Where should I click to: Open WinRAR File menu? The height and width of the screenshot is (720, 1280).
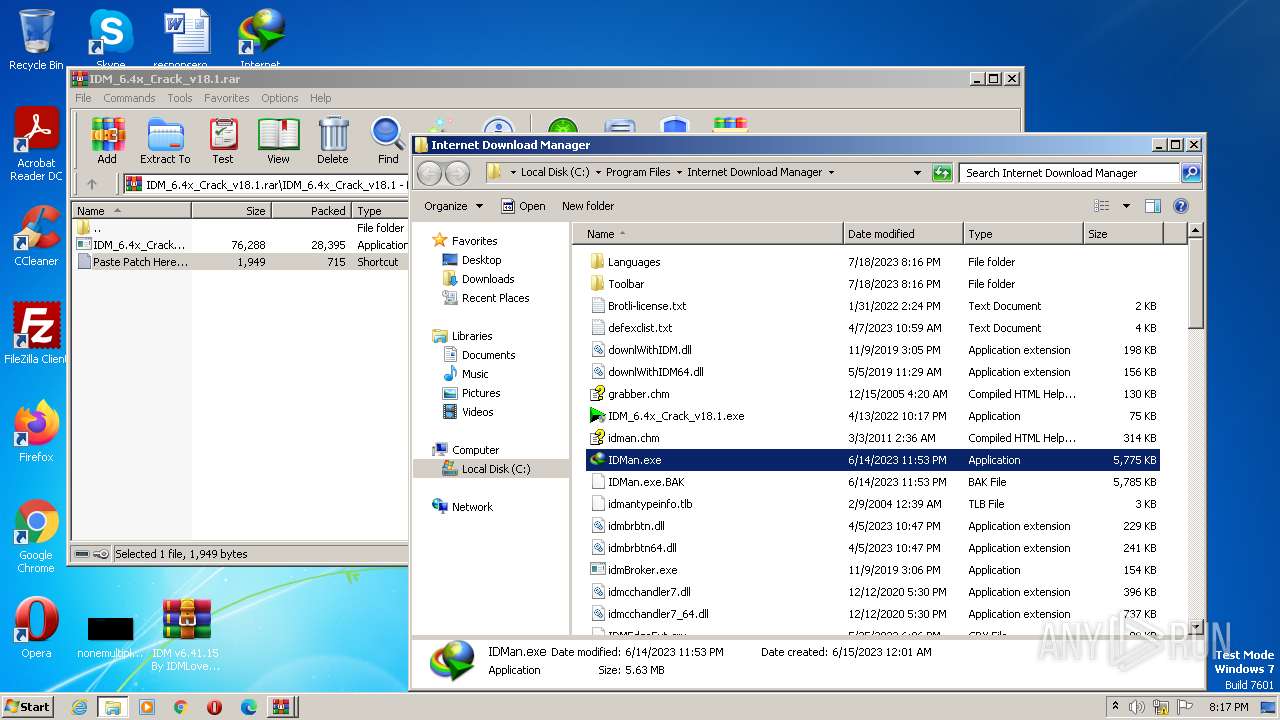coord(83,98)
